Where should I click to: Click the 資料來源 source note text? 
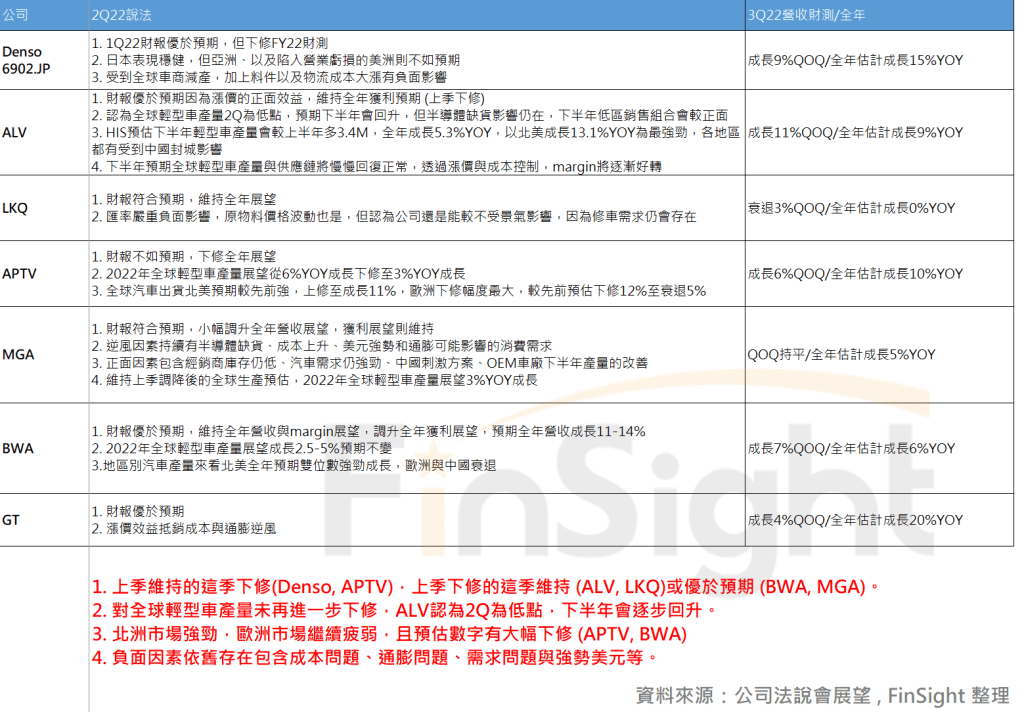[x=822, y=695]
